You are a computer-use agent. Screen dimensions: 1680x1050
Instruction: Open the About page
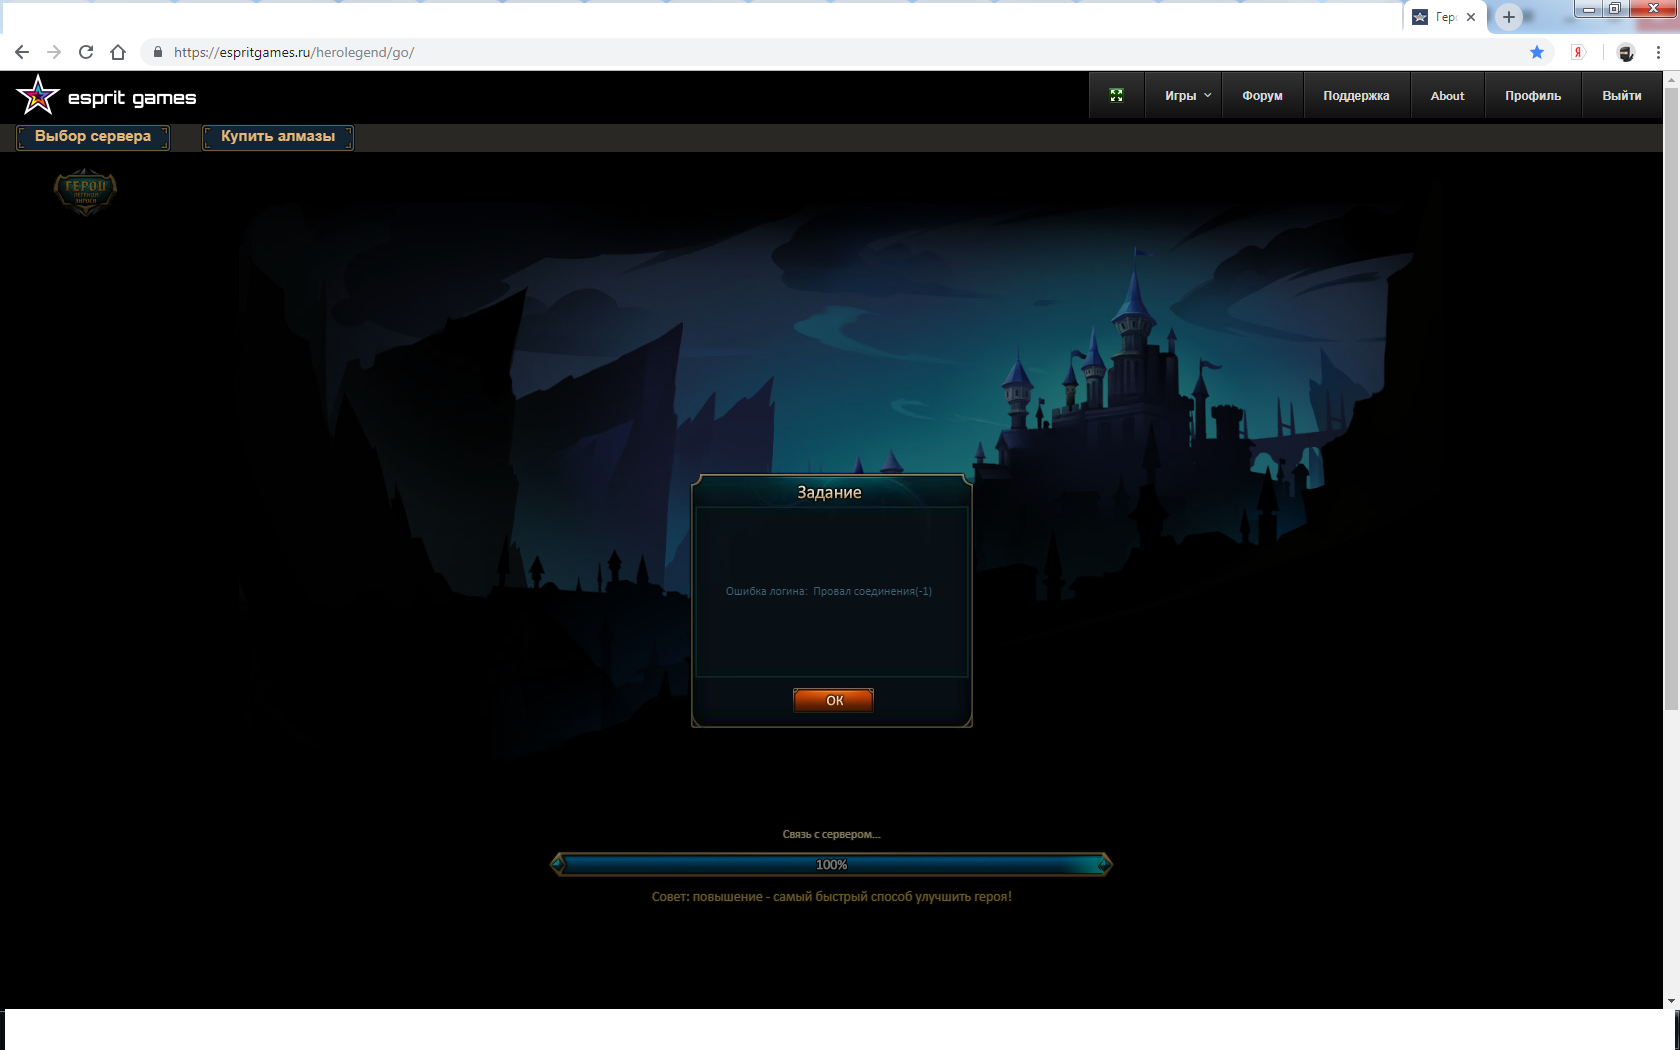(x=1447, y=96)
